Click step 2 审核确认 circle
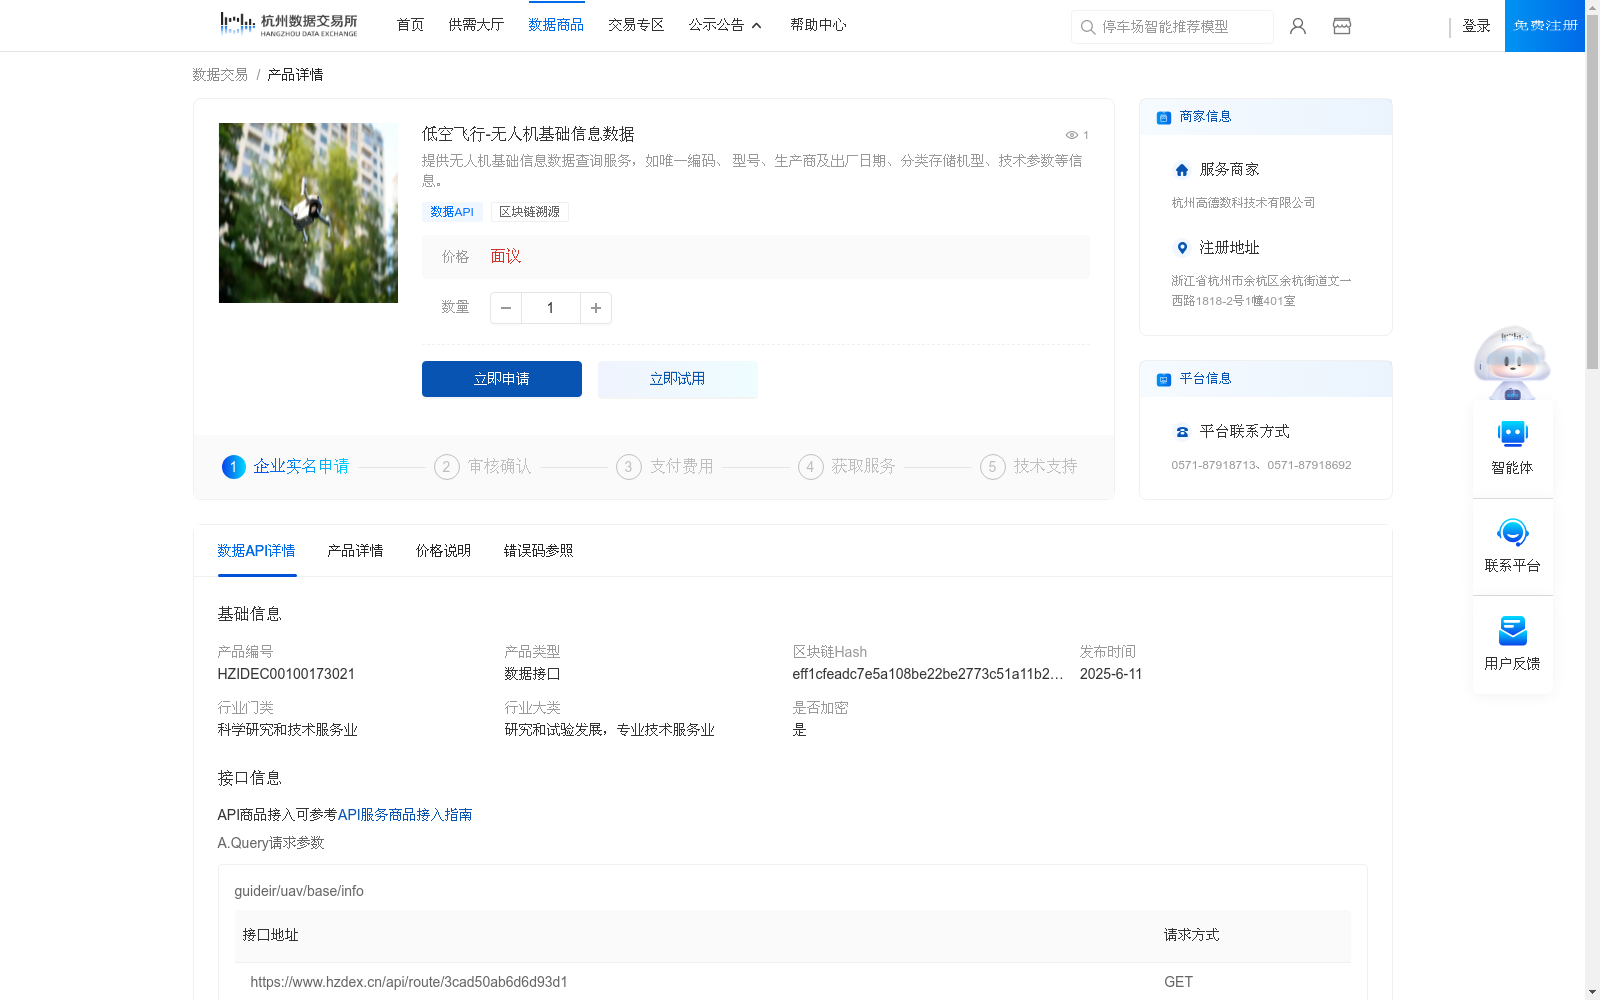The height and width of the screenshot is (1000, 1600). [447, 467]
